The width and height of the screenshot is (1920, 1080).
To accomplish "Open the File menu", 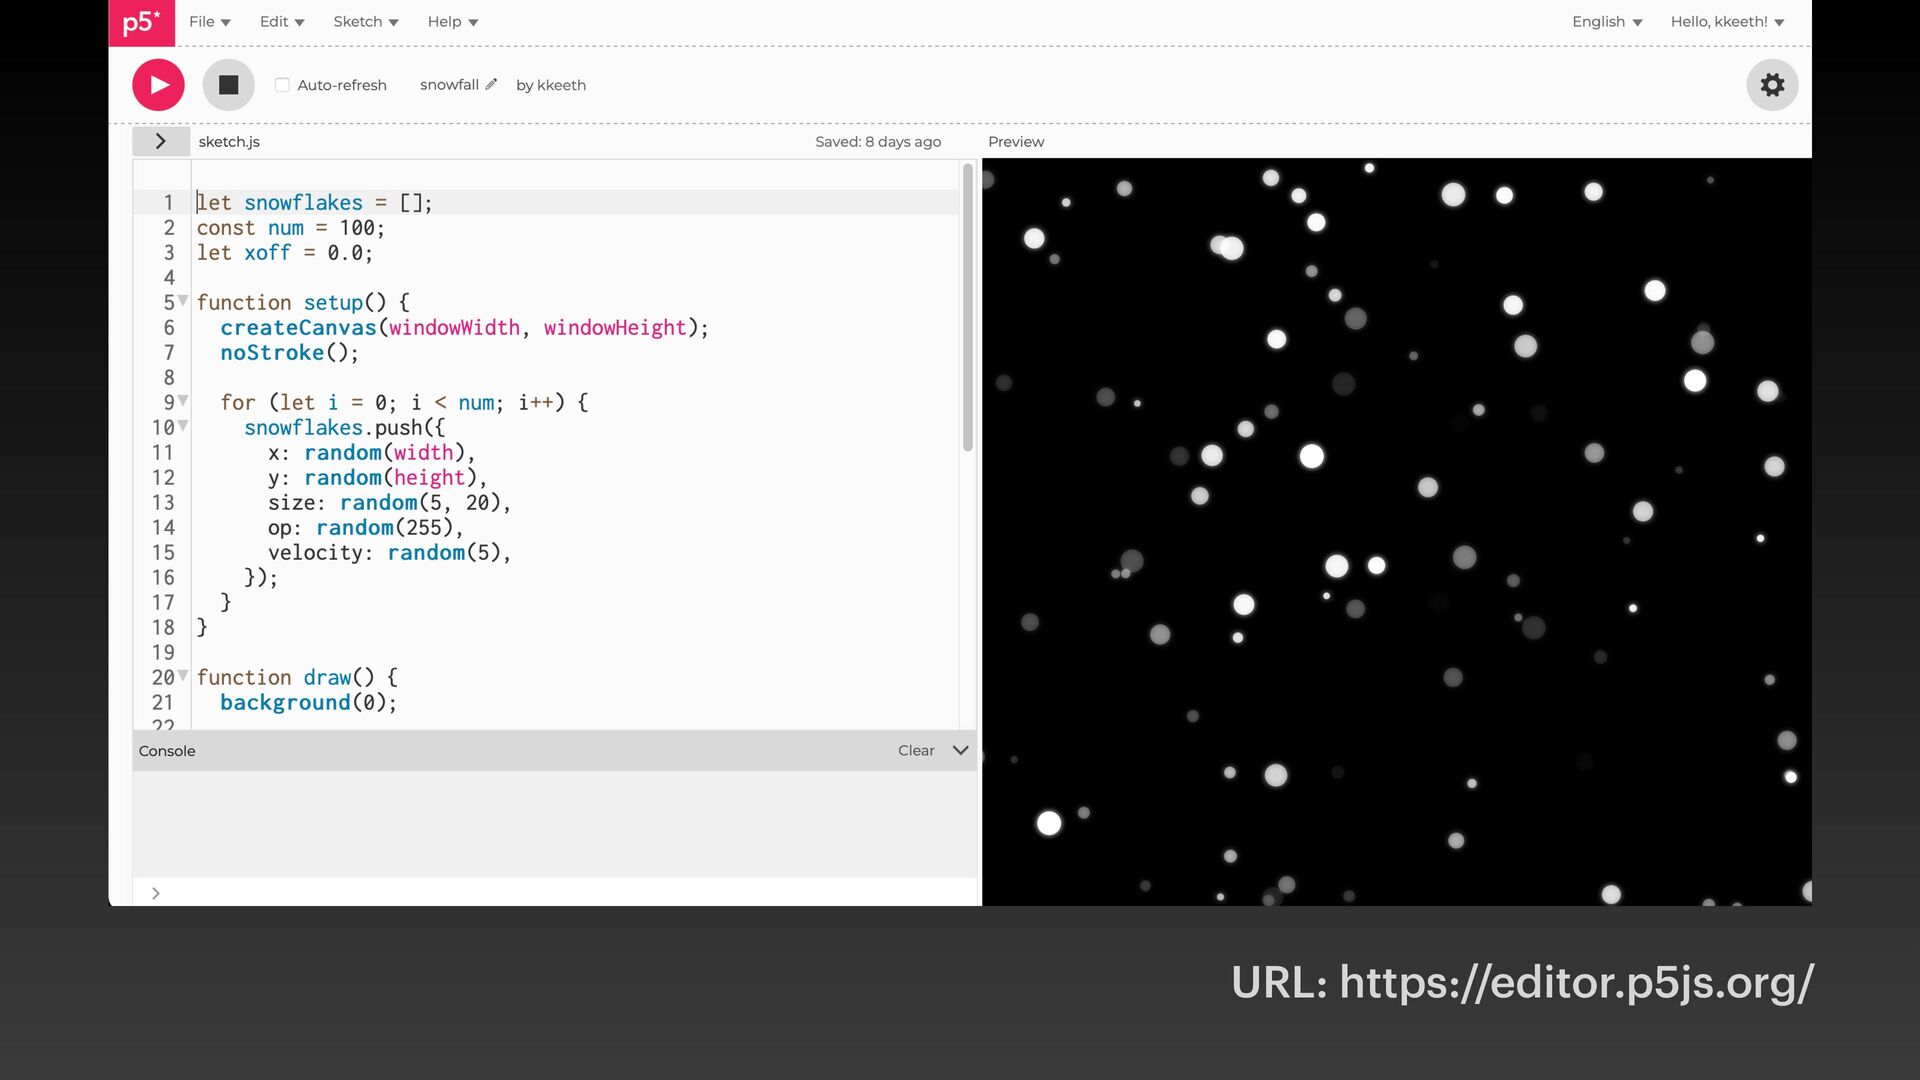I will point(210,22).
